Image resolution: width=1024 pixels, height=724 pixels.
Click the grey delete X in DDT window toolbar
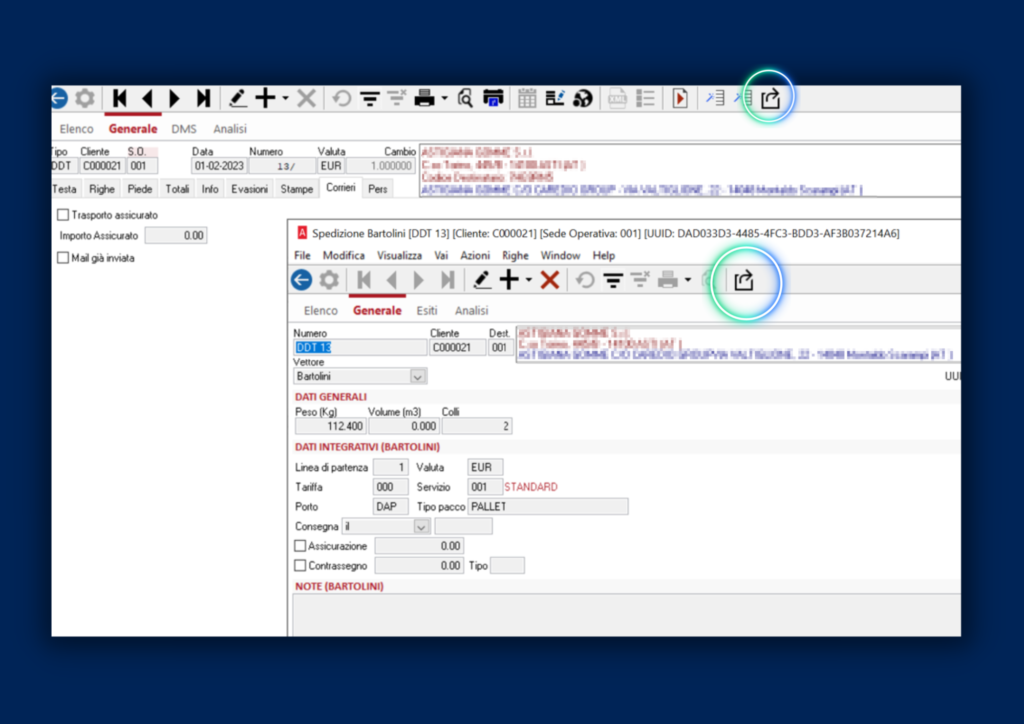[306, 99]
